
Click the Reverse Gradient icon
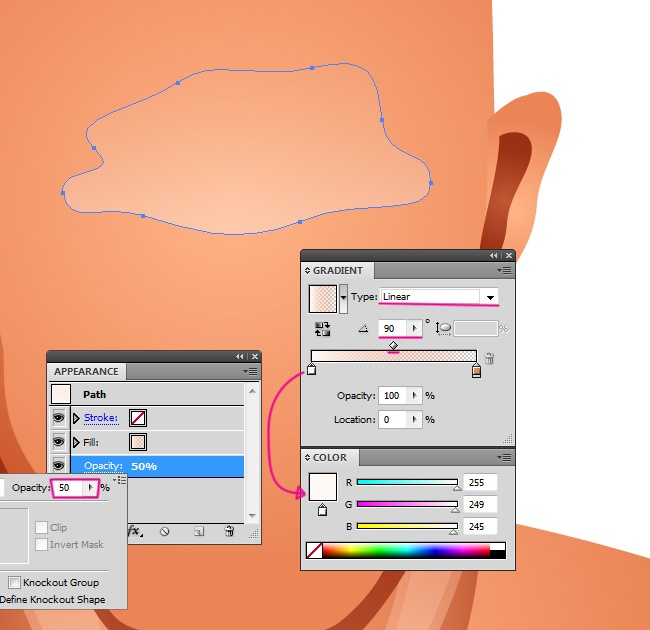[x=323, y=328]
